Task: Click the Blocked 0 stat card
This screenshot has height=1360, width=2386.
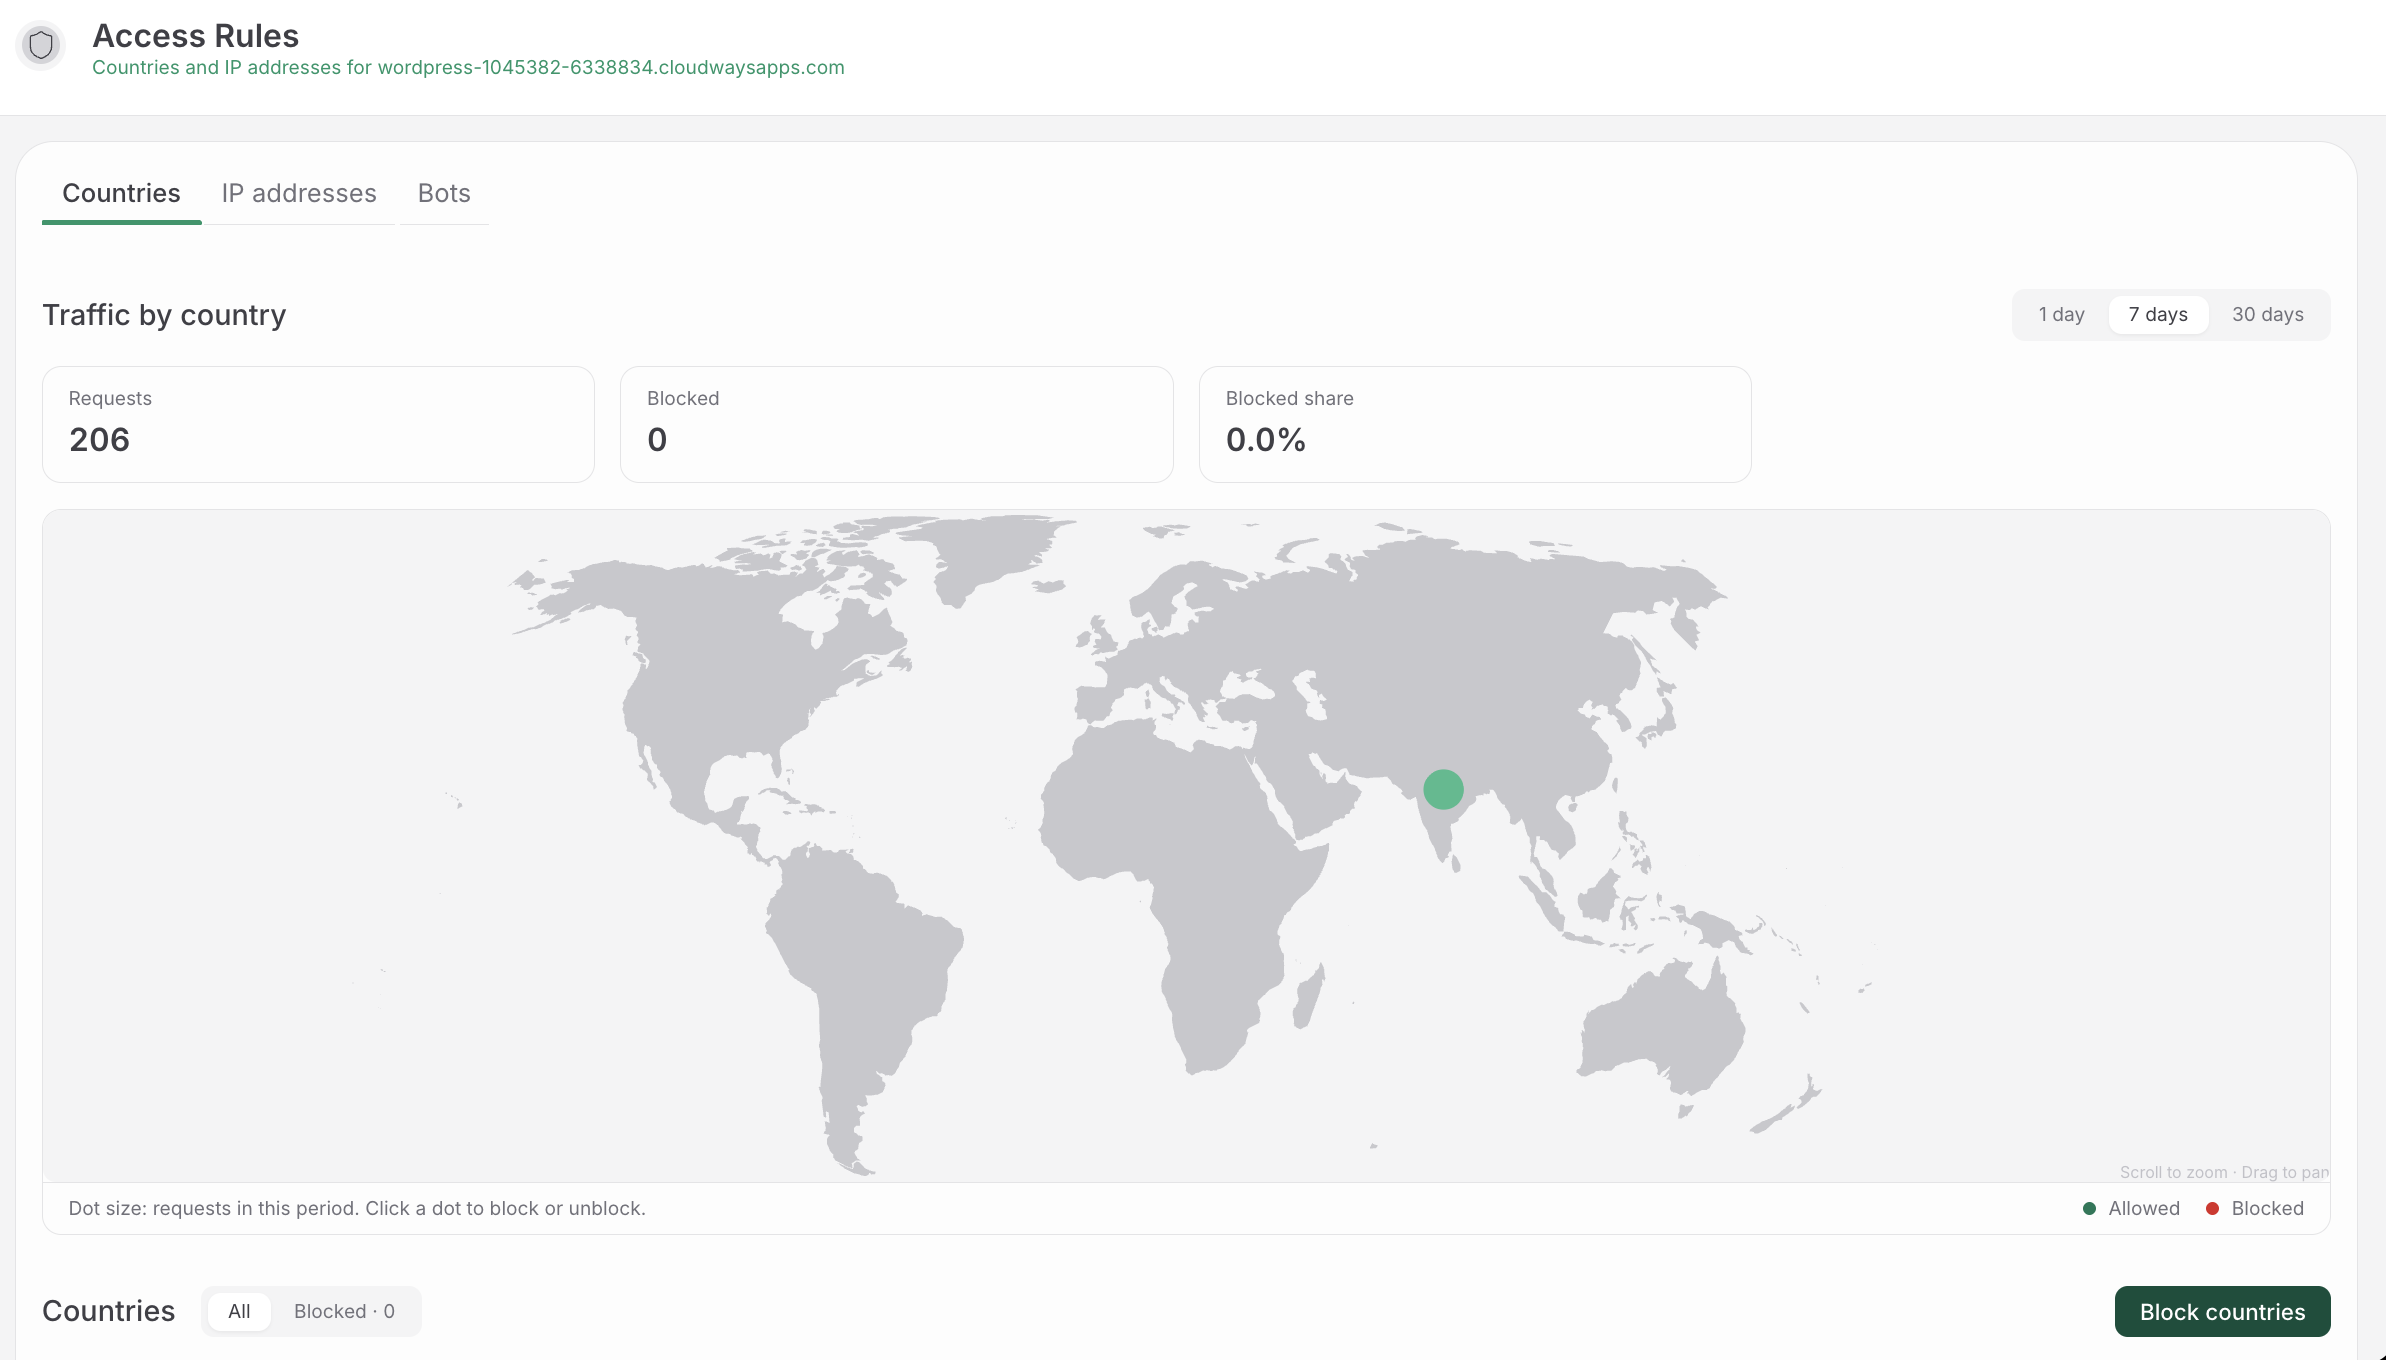Action: click(896, 424)
